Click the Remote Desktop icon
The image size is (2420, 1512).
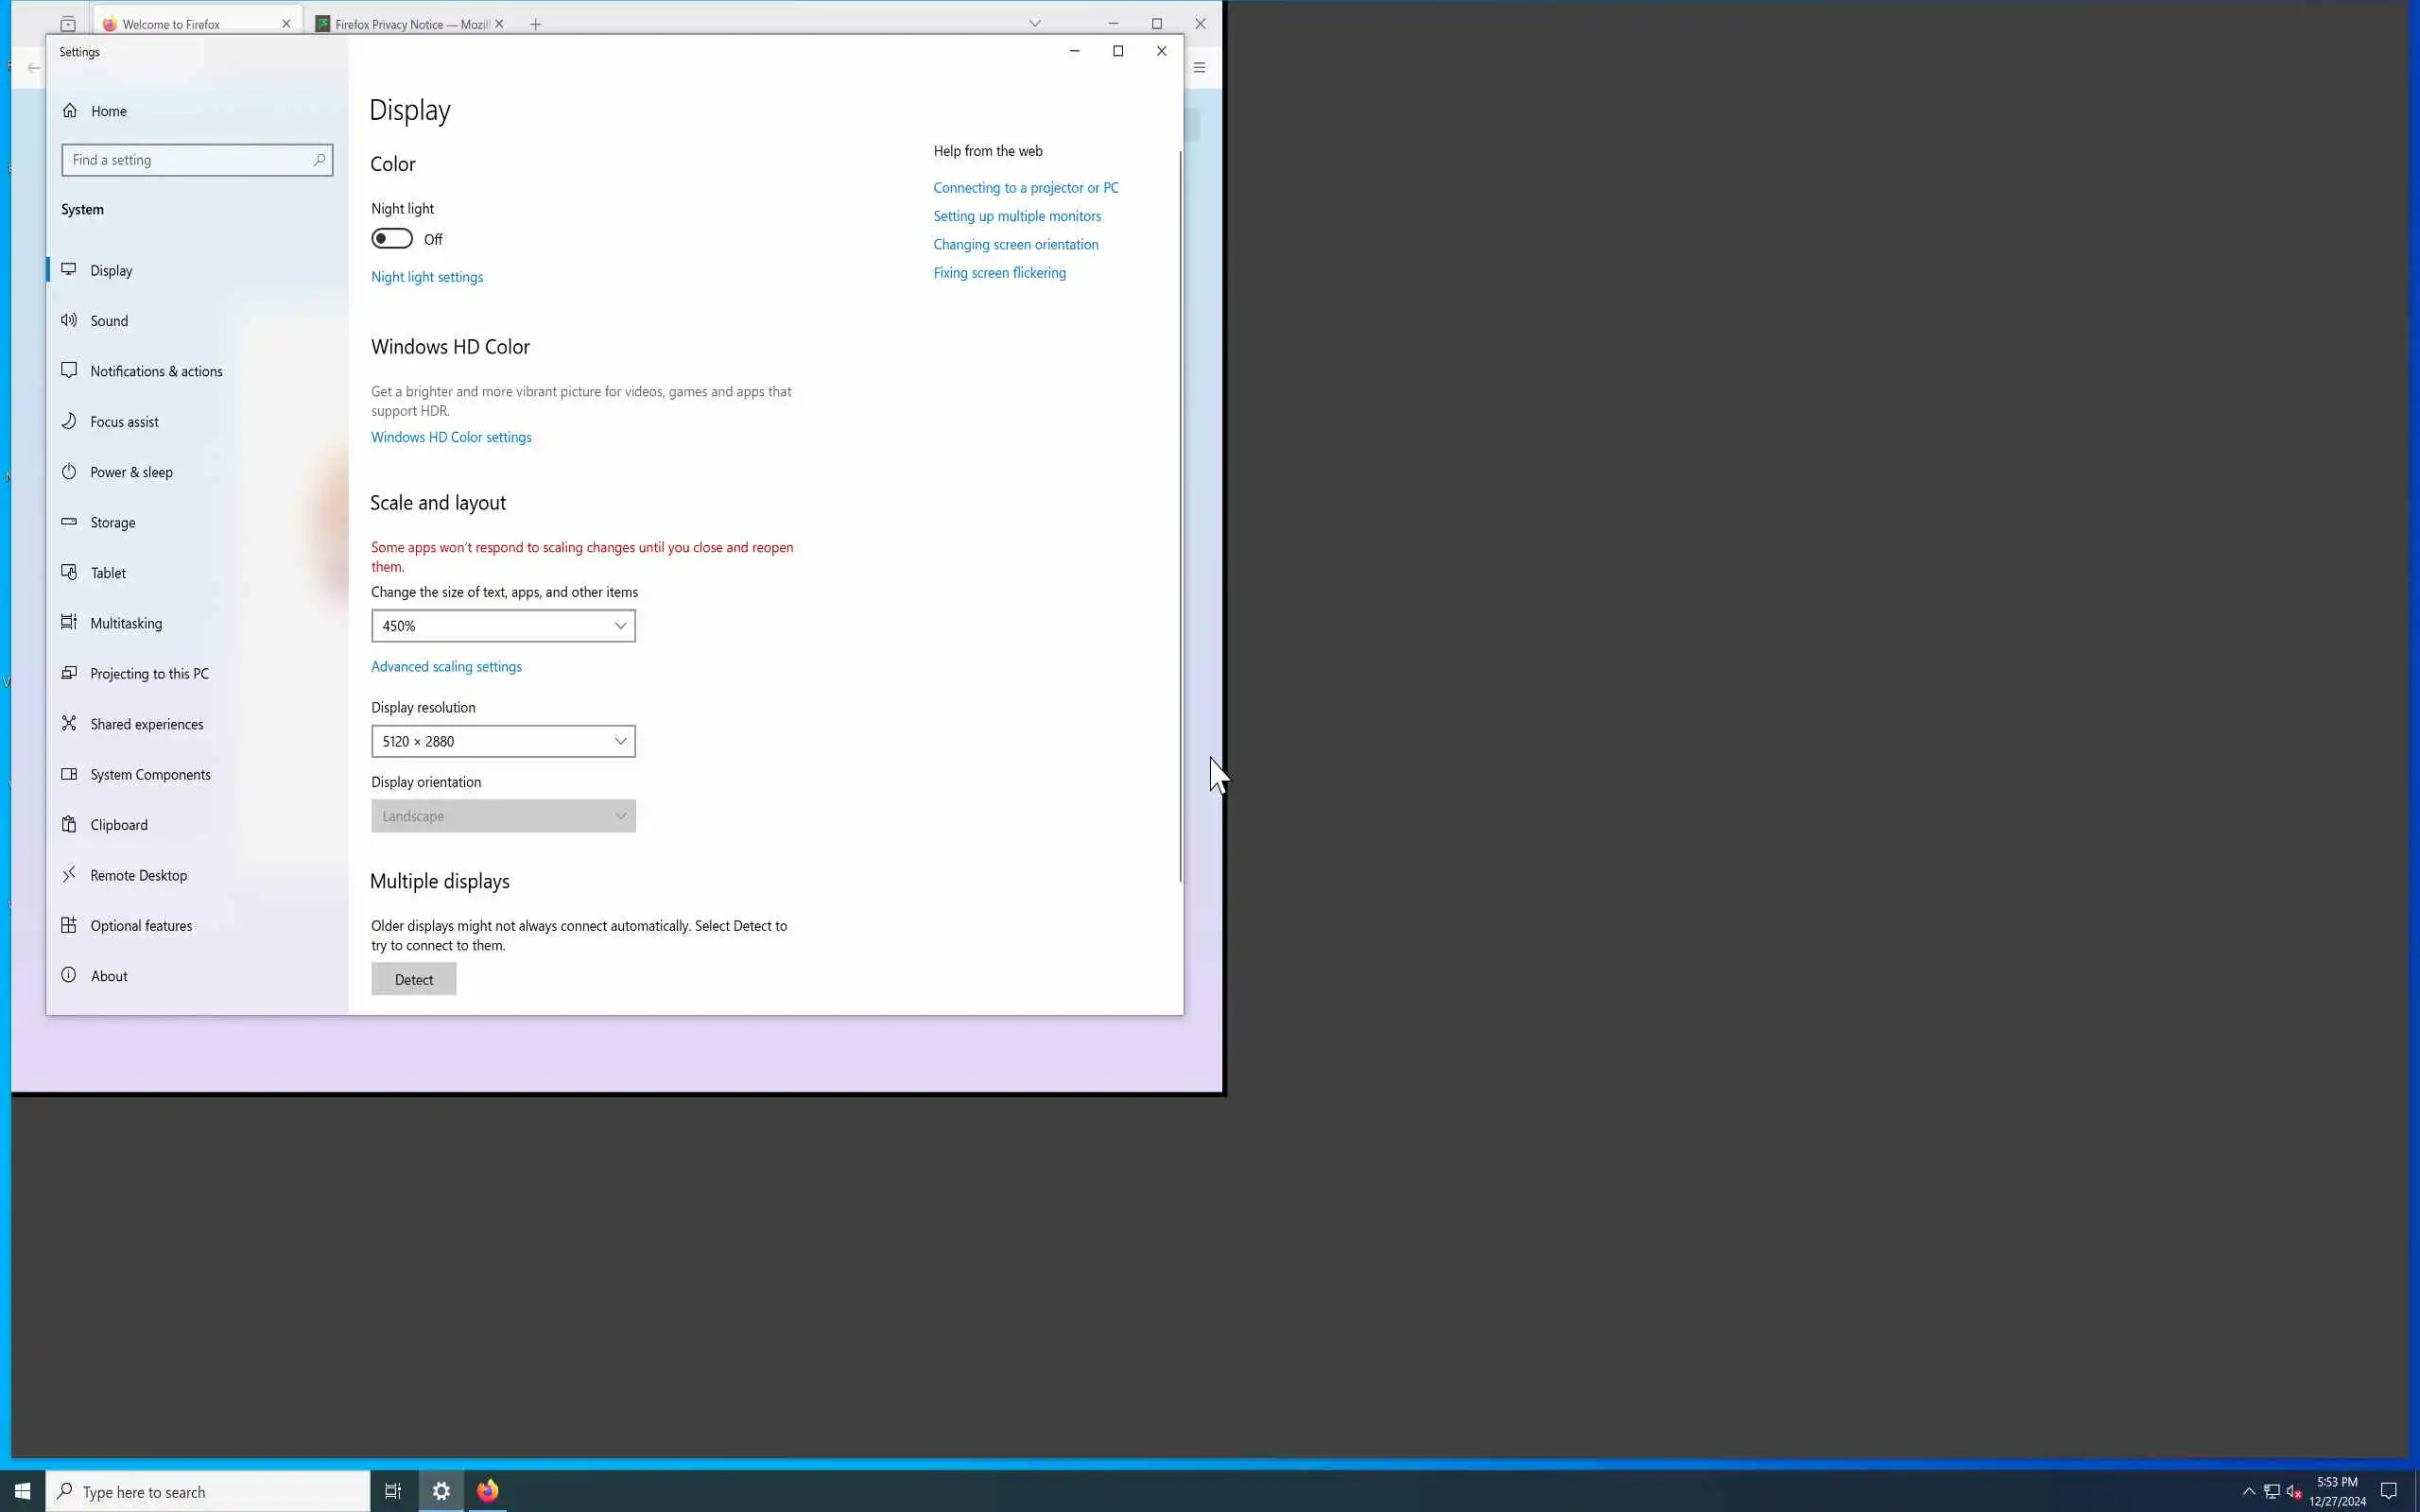[69, 875]
